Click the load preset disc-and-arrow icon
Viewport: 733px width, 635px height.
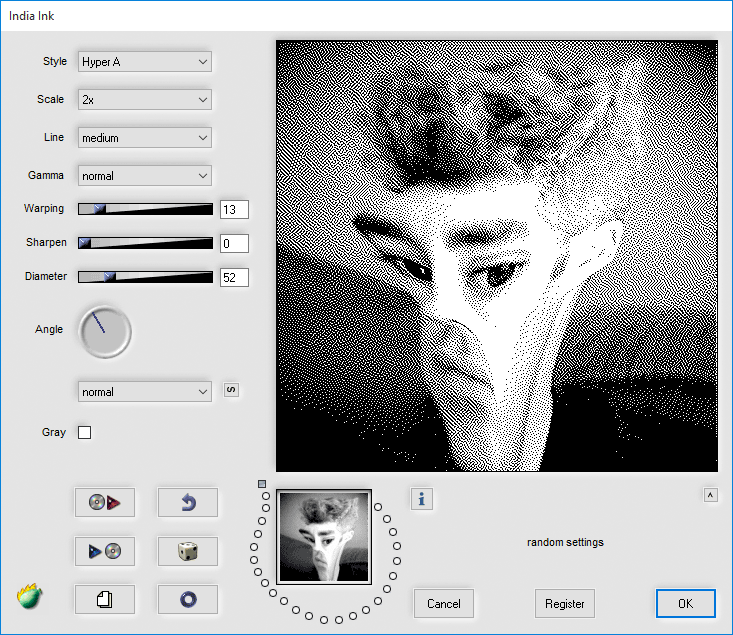pos(105,503)
